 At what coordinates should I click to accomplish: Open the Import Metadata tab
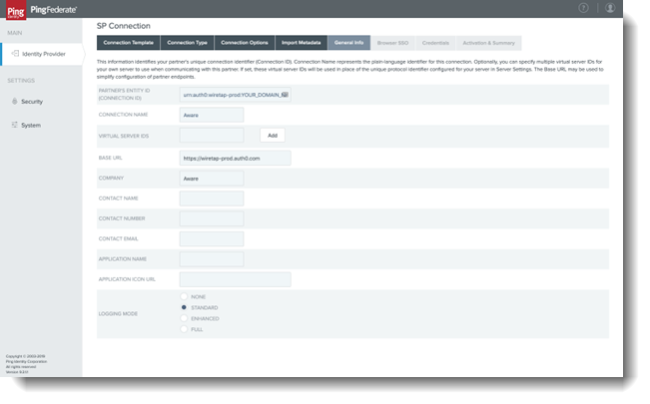301,43
